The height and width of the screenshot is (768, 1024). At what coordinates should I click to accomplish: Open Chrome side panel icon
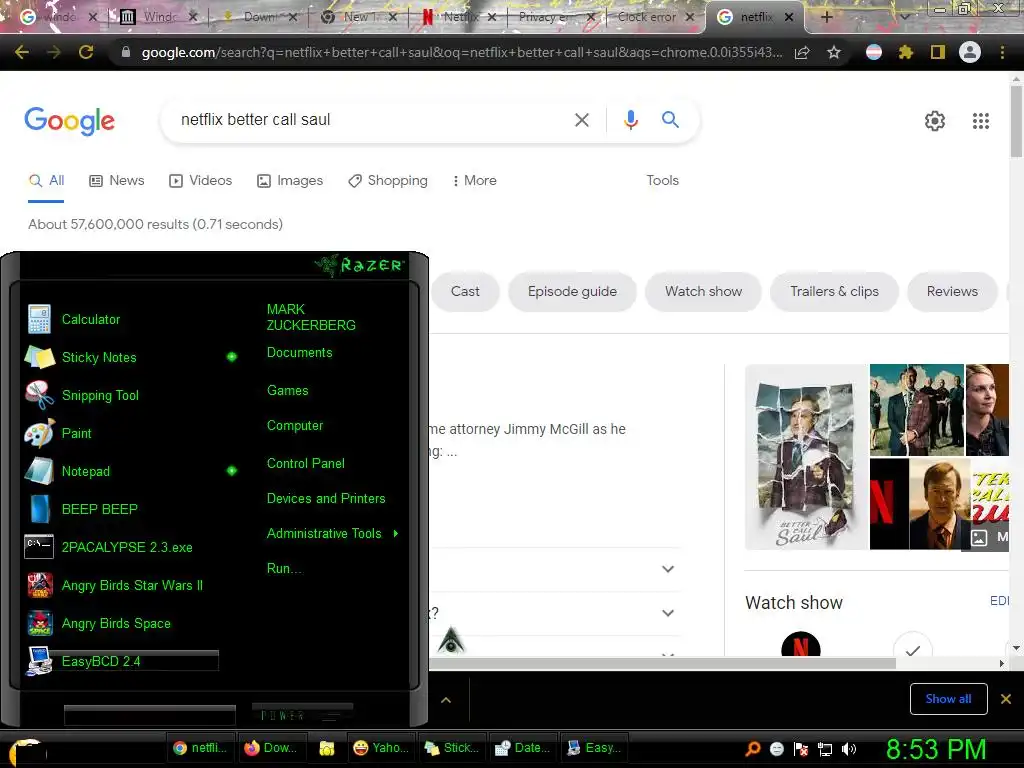[x=938, y=52]
